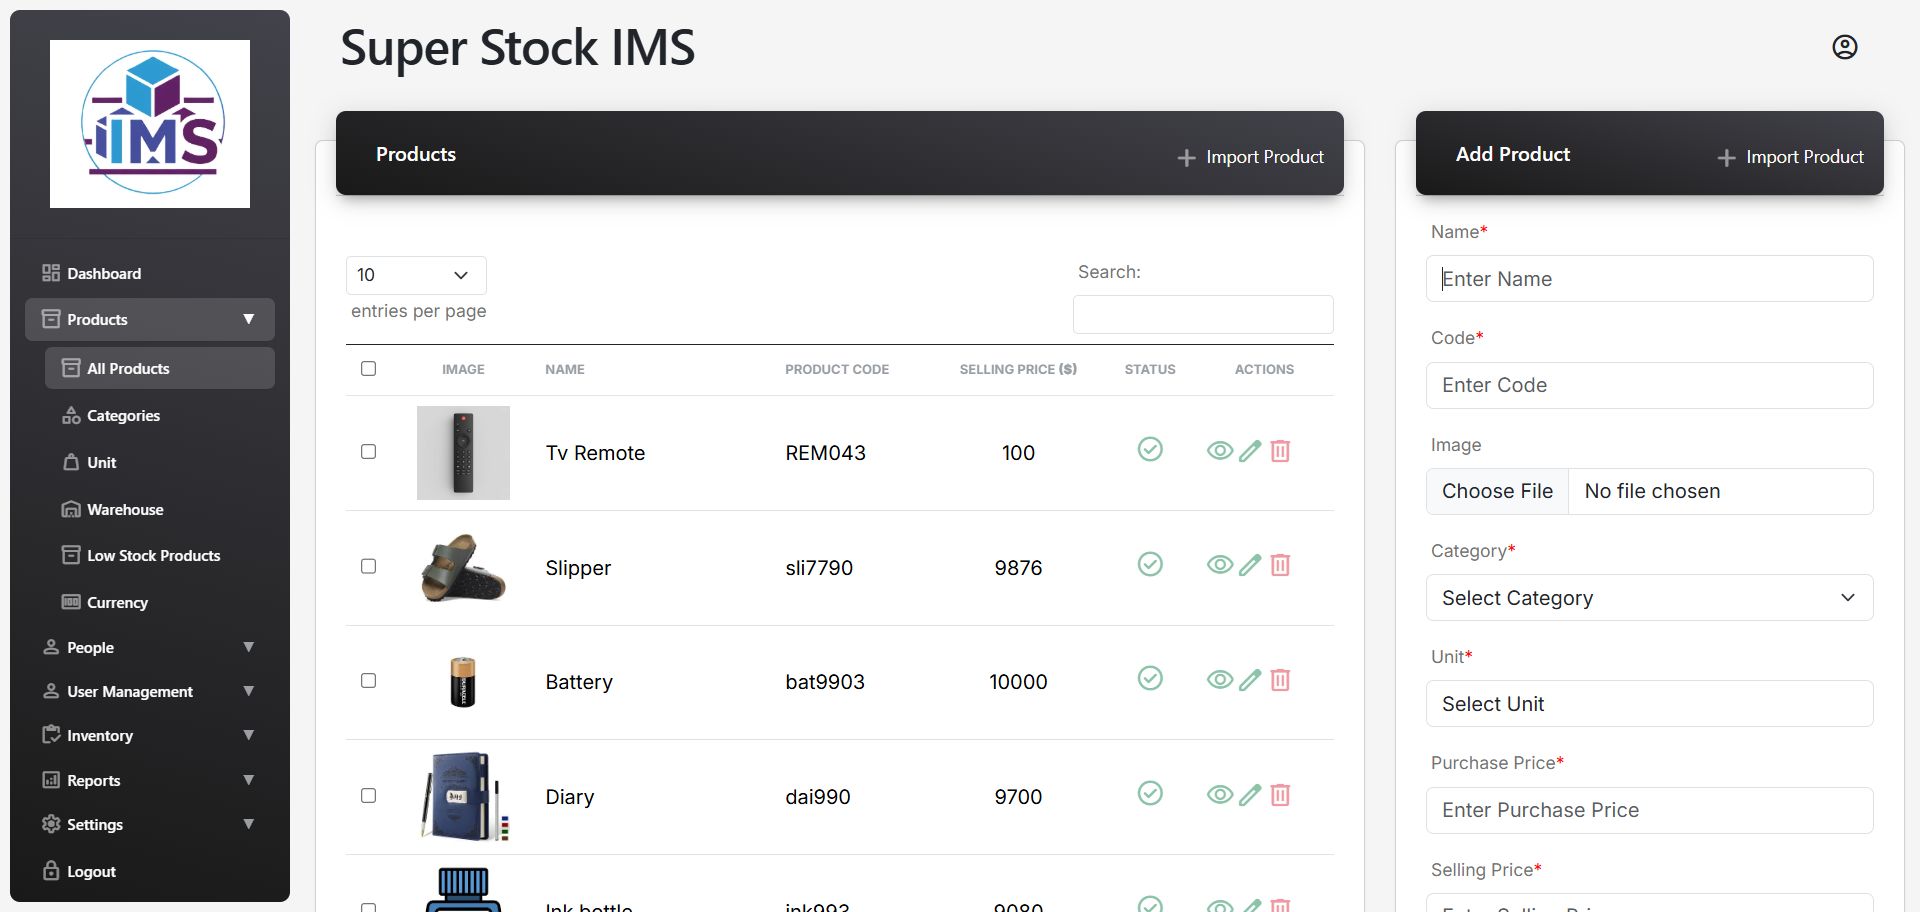
Task: Go to Dashboard from sidebar
Action: [x=104, y=273]
